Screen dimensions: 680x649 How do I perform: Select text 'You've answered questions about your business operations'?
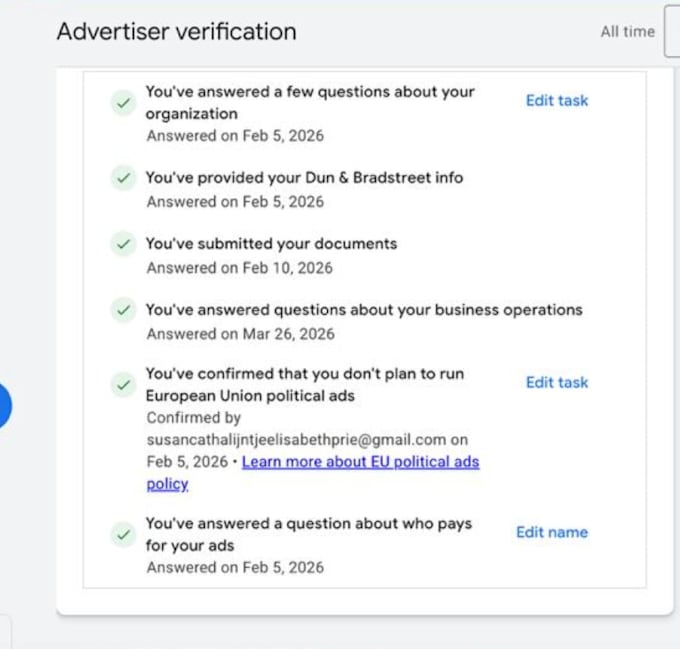[x=364, y=310]
